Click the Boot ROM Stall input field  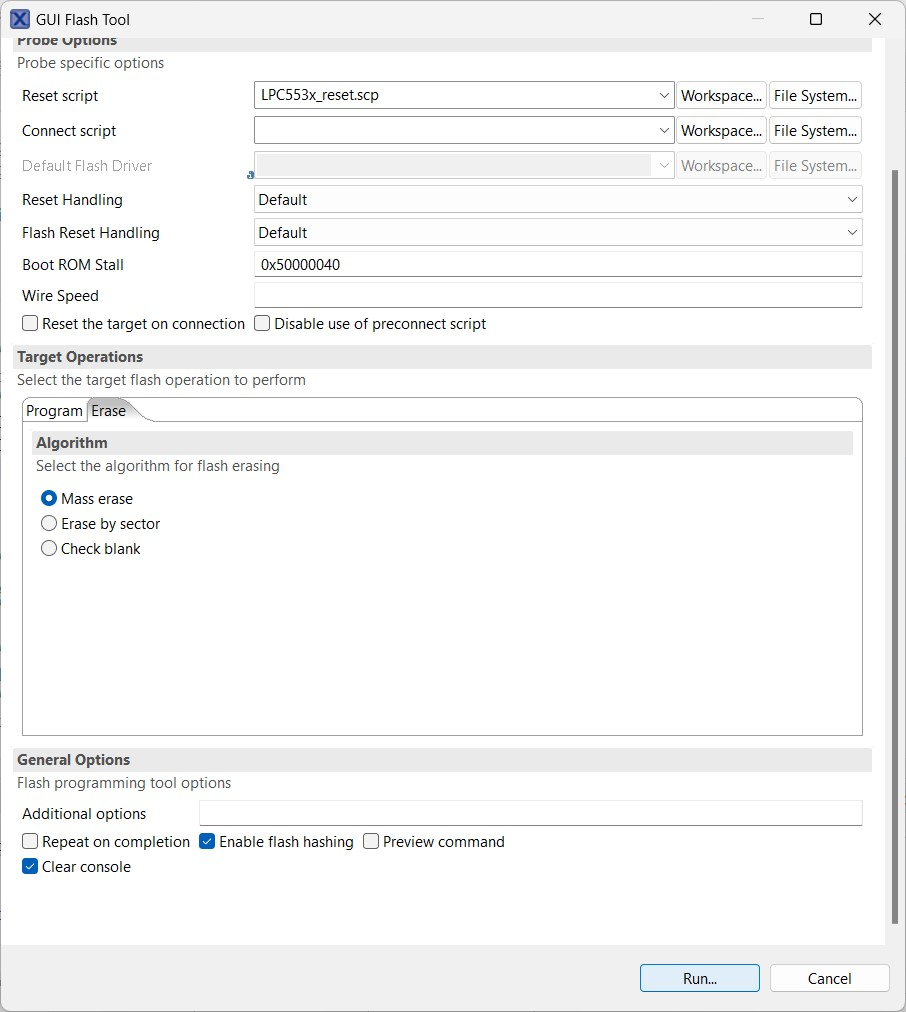click(x=557, y=263)
